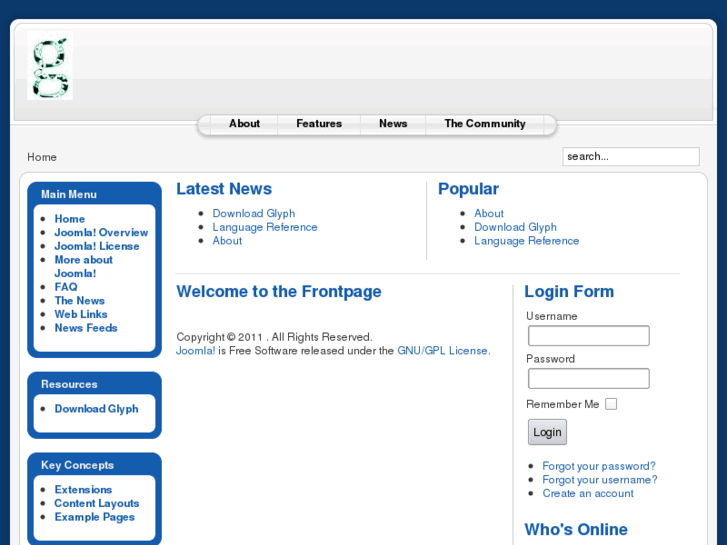This screenshot has width=727, height=545.
Task: Open Language Reference under Latest News
Action: coord(265,227)
